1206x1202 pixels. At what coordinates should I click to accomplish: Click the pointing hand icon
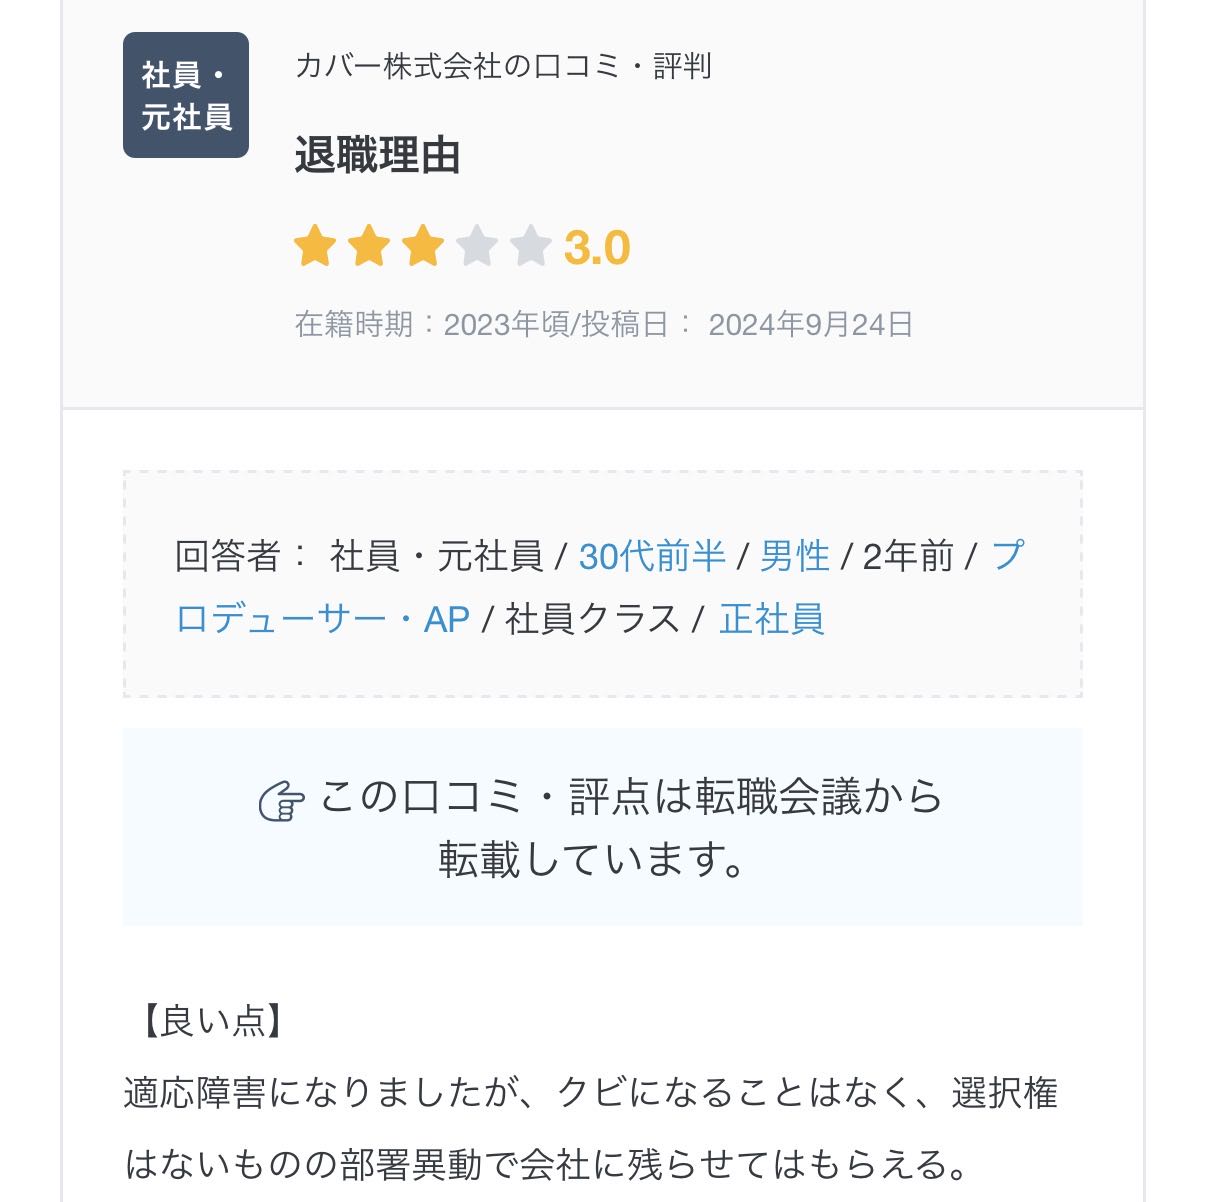282,801
